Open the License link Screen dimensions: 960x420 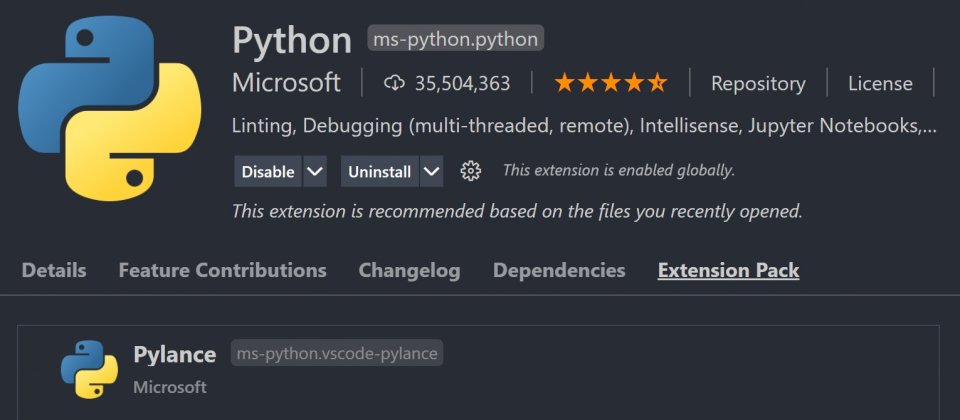tap(880, 83)
